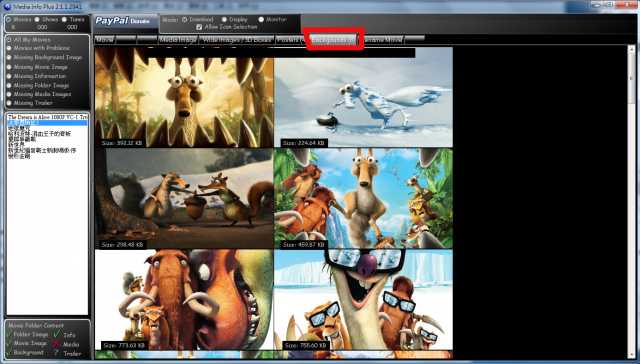Screen dimensions: 640x364
Task: Click blue question mark icon beside Trailer
Action: click(56, 353)
